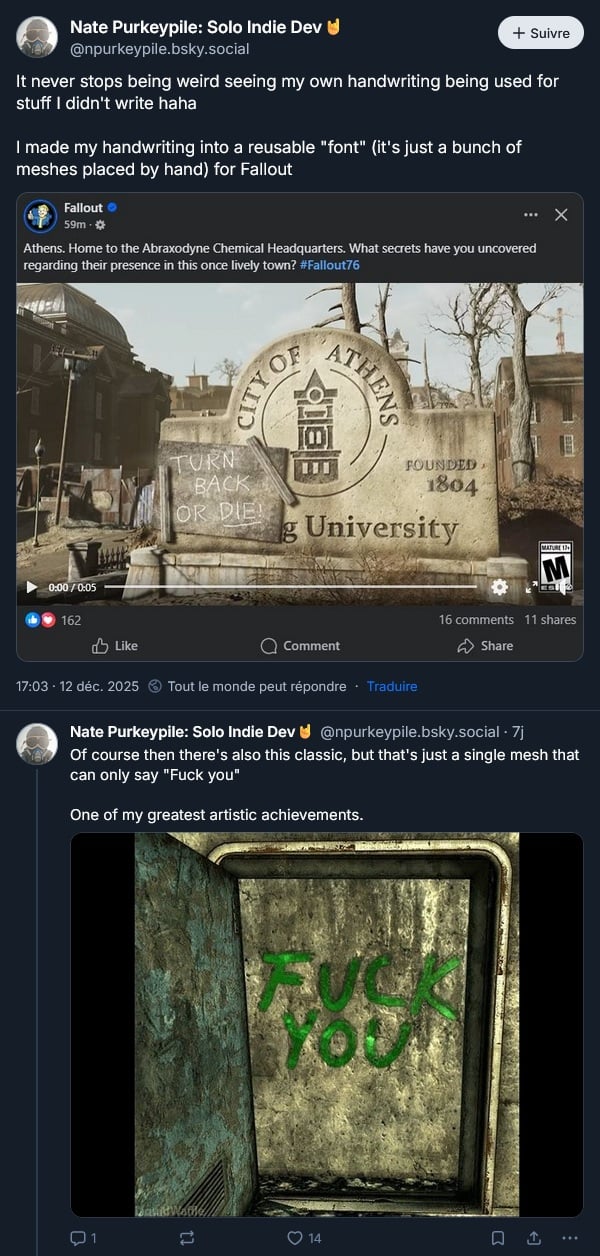Share the Fallout Facebook post

[x=485, y=646]
